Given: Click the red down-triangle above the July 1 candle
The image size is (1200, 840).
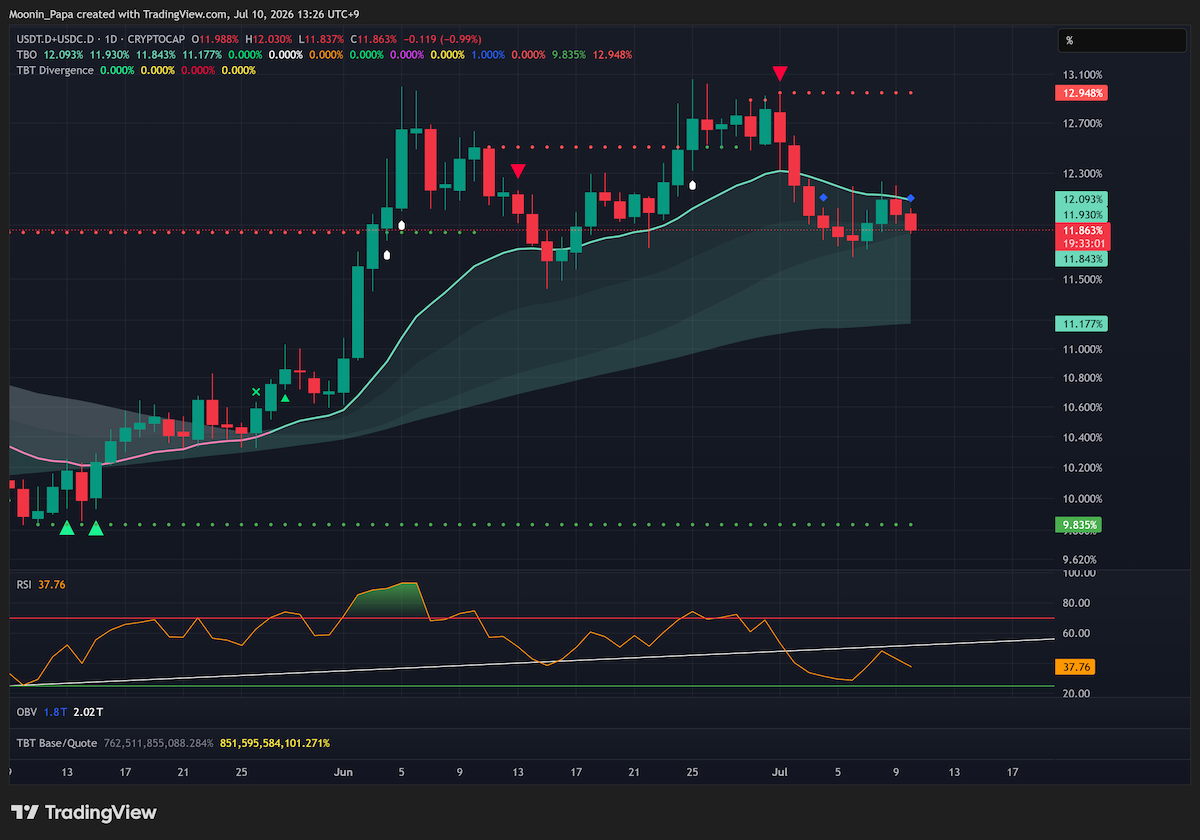Looking at the screenshot, I should 780,74.
